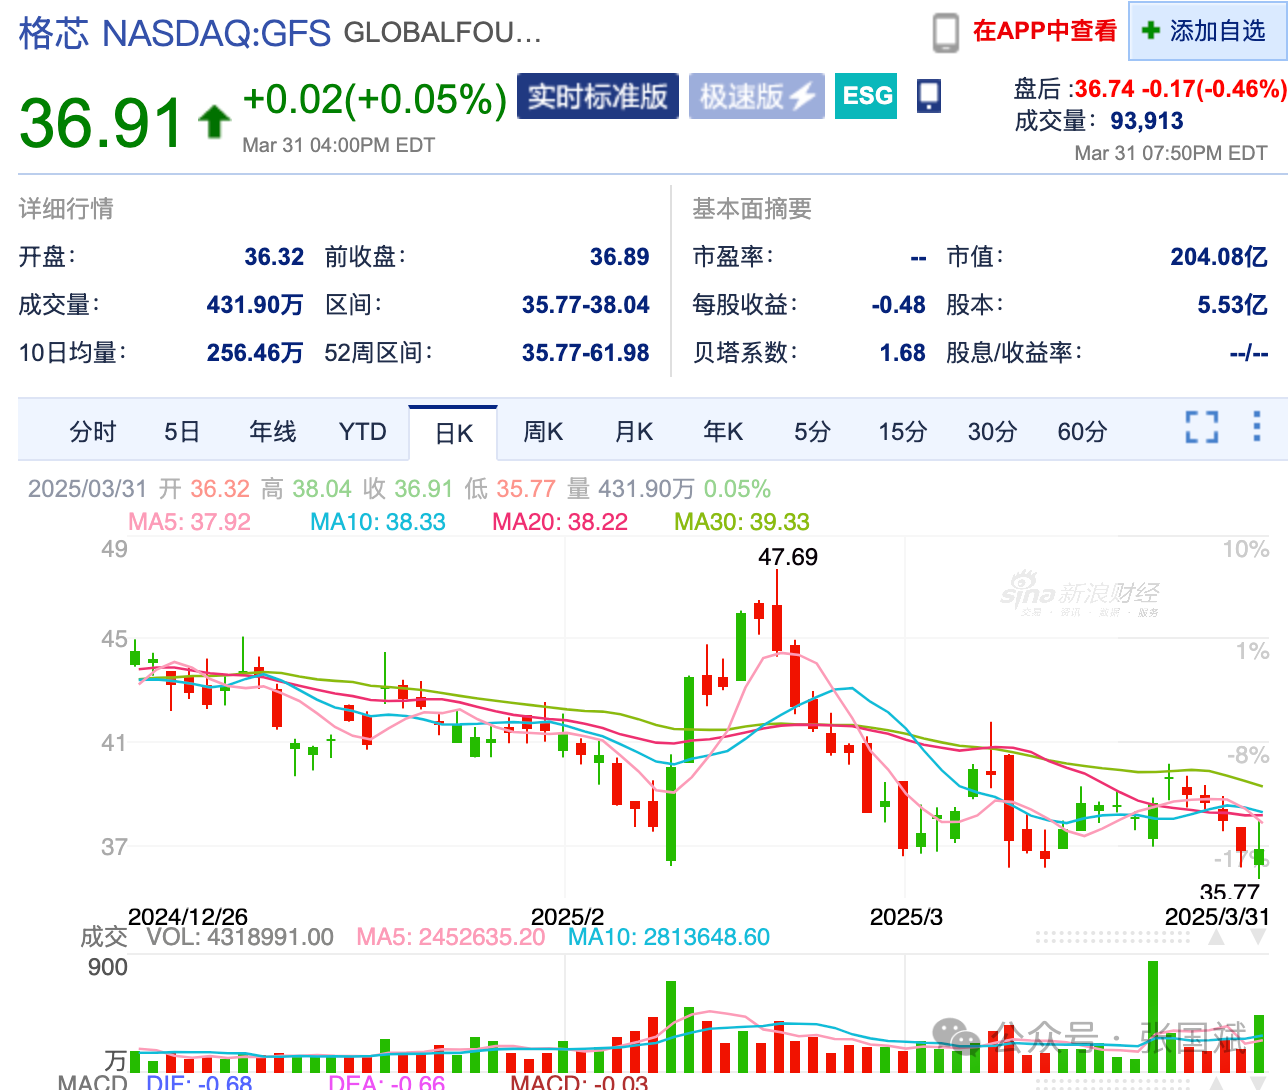Open the three-dot chart options menu
This screenshot has width=1288, height=1090.
(1257, 427)
